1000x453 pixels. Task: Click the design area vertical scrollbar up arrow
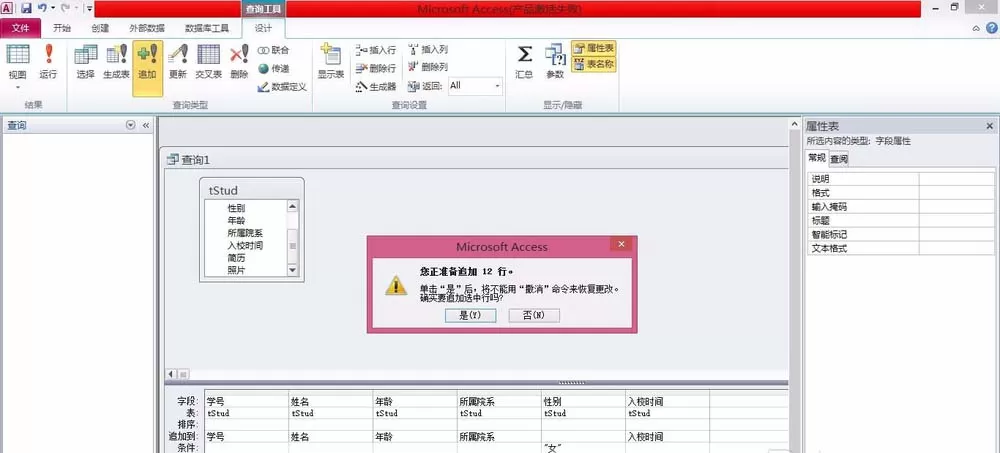coord(795,124)
